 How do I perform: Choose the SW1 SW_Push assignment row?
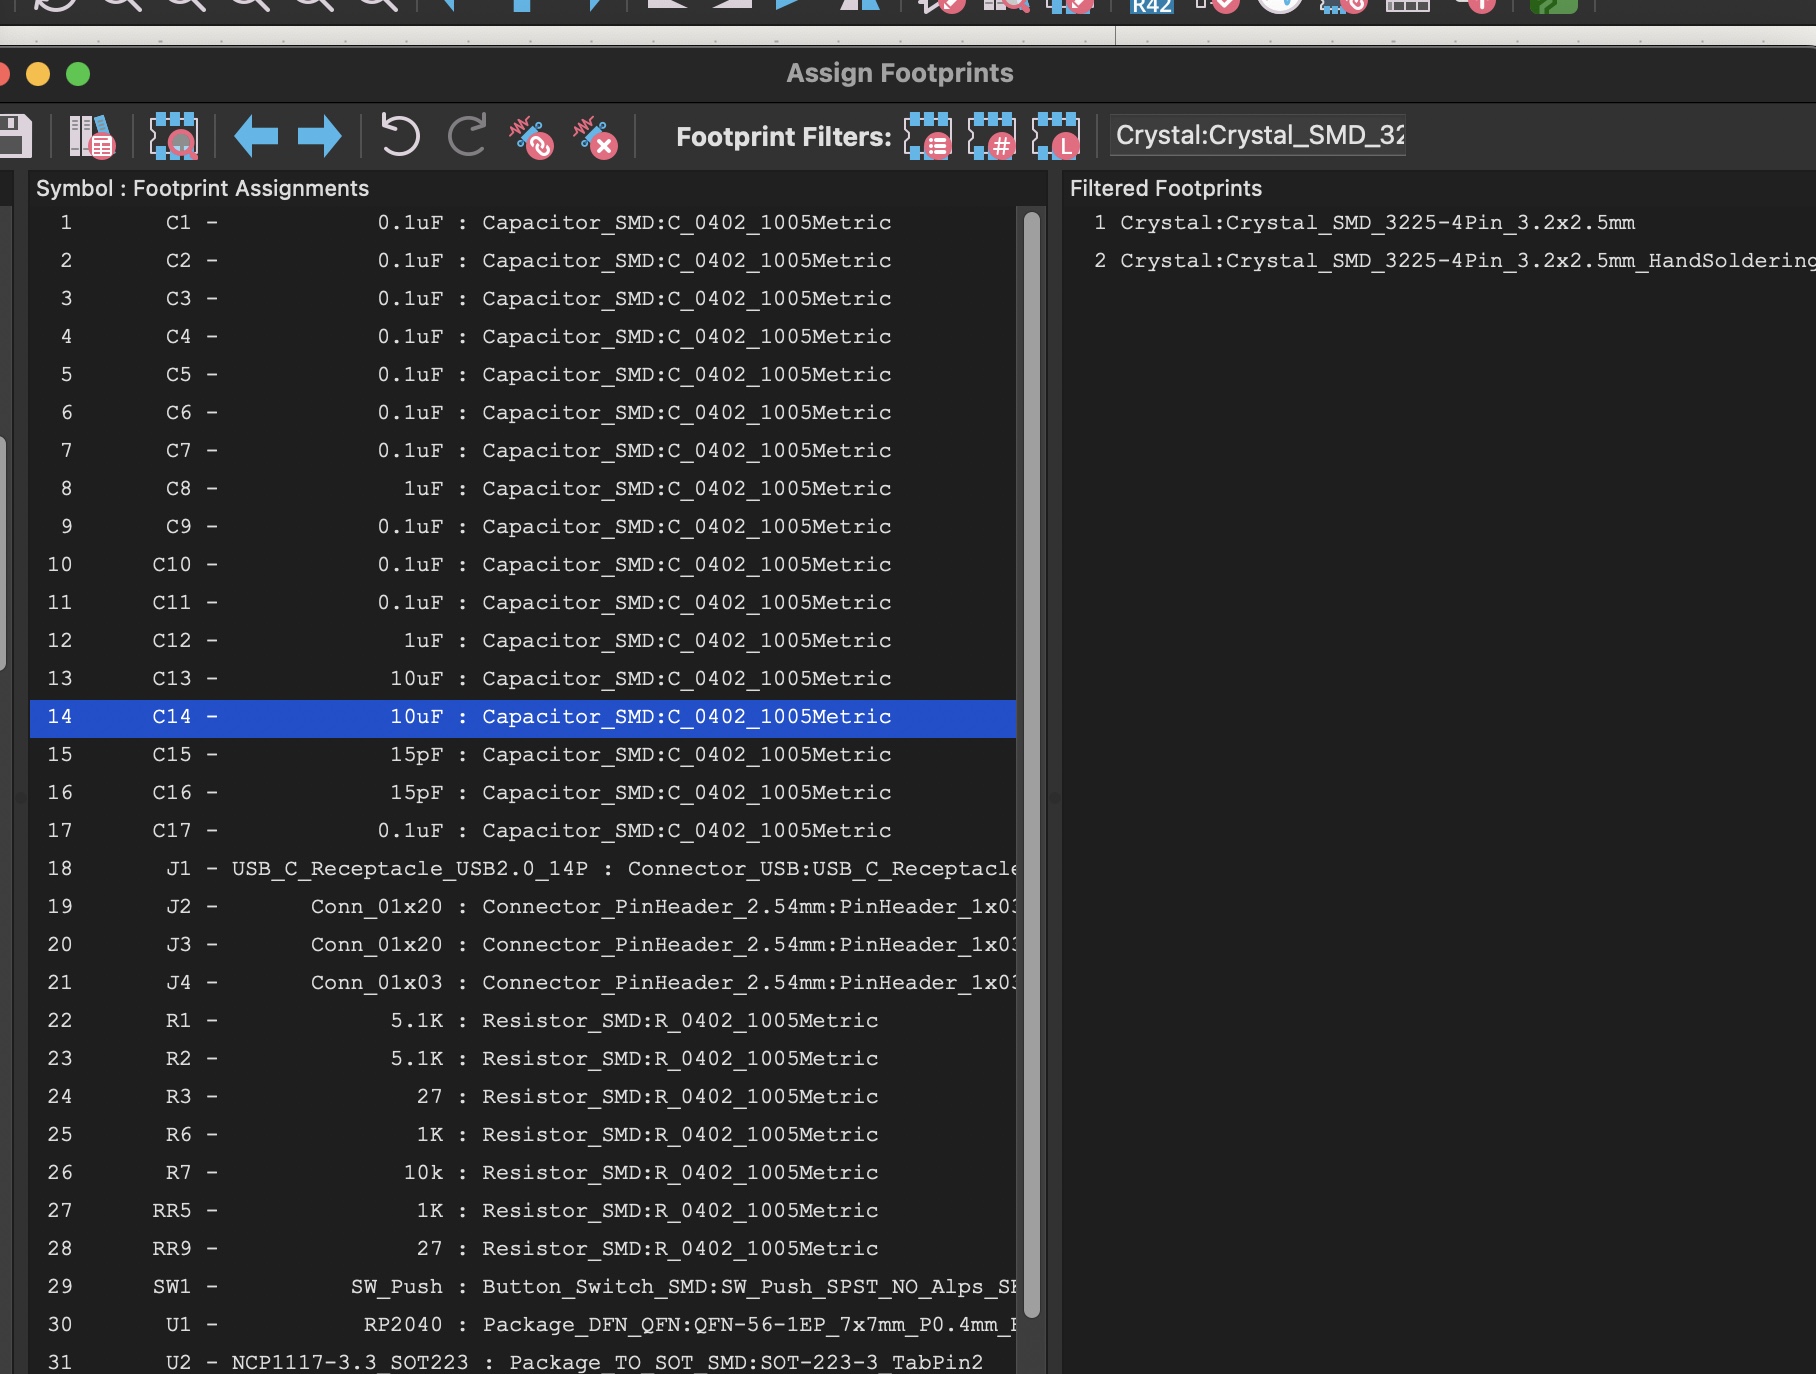point(520,1287)
